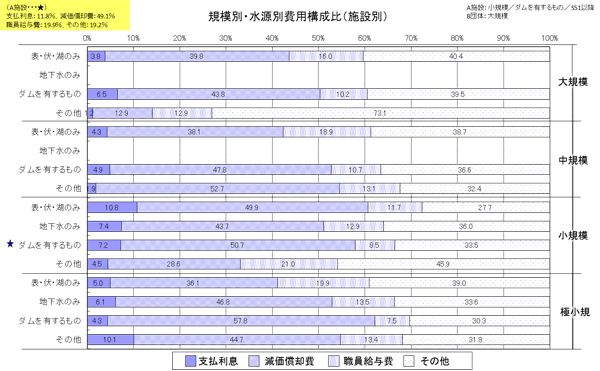Image resolution: width=600 pixels, height=371 pixels.
Task: Click the 職員給与費 legend swatch
Action: 334,361
